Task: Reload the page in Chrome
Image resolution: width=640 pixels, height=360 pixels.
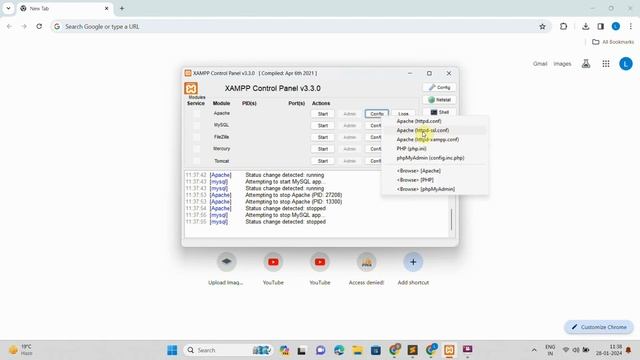Action: coord(39,27)
